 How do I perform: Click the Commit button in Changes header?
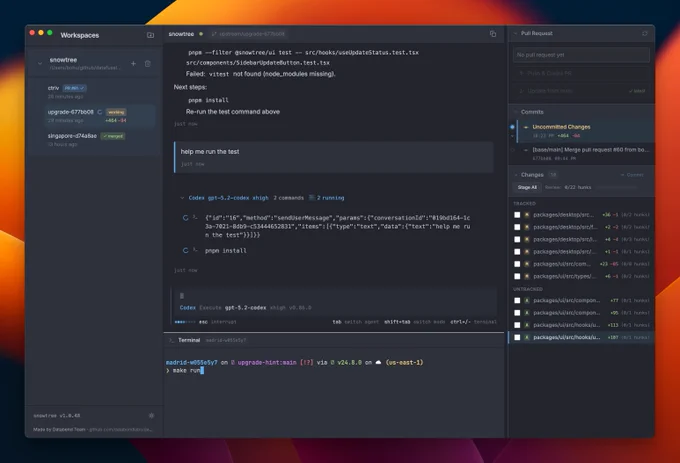pos(632,175)
